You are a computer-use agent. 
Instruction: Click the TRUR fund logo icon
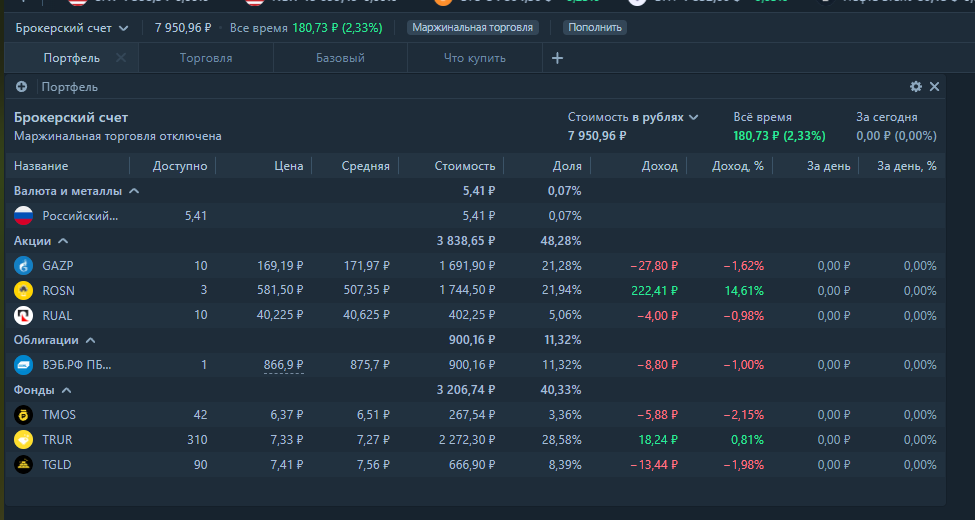(23, 440)
